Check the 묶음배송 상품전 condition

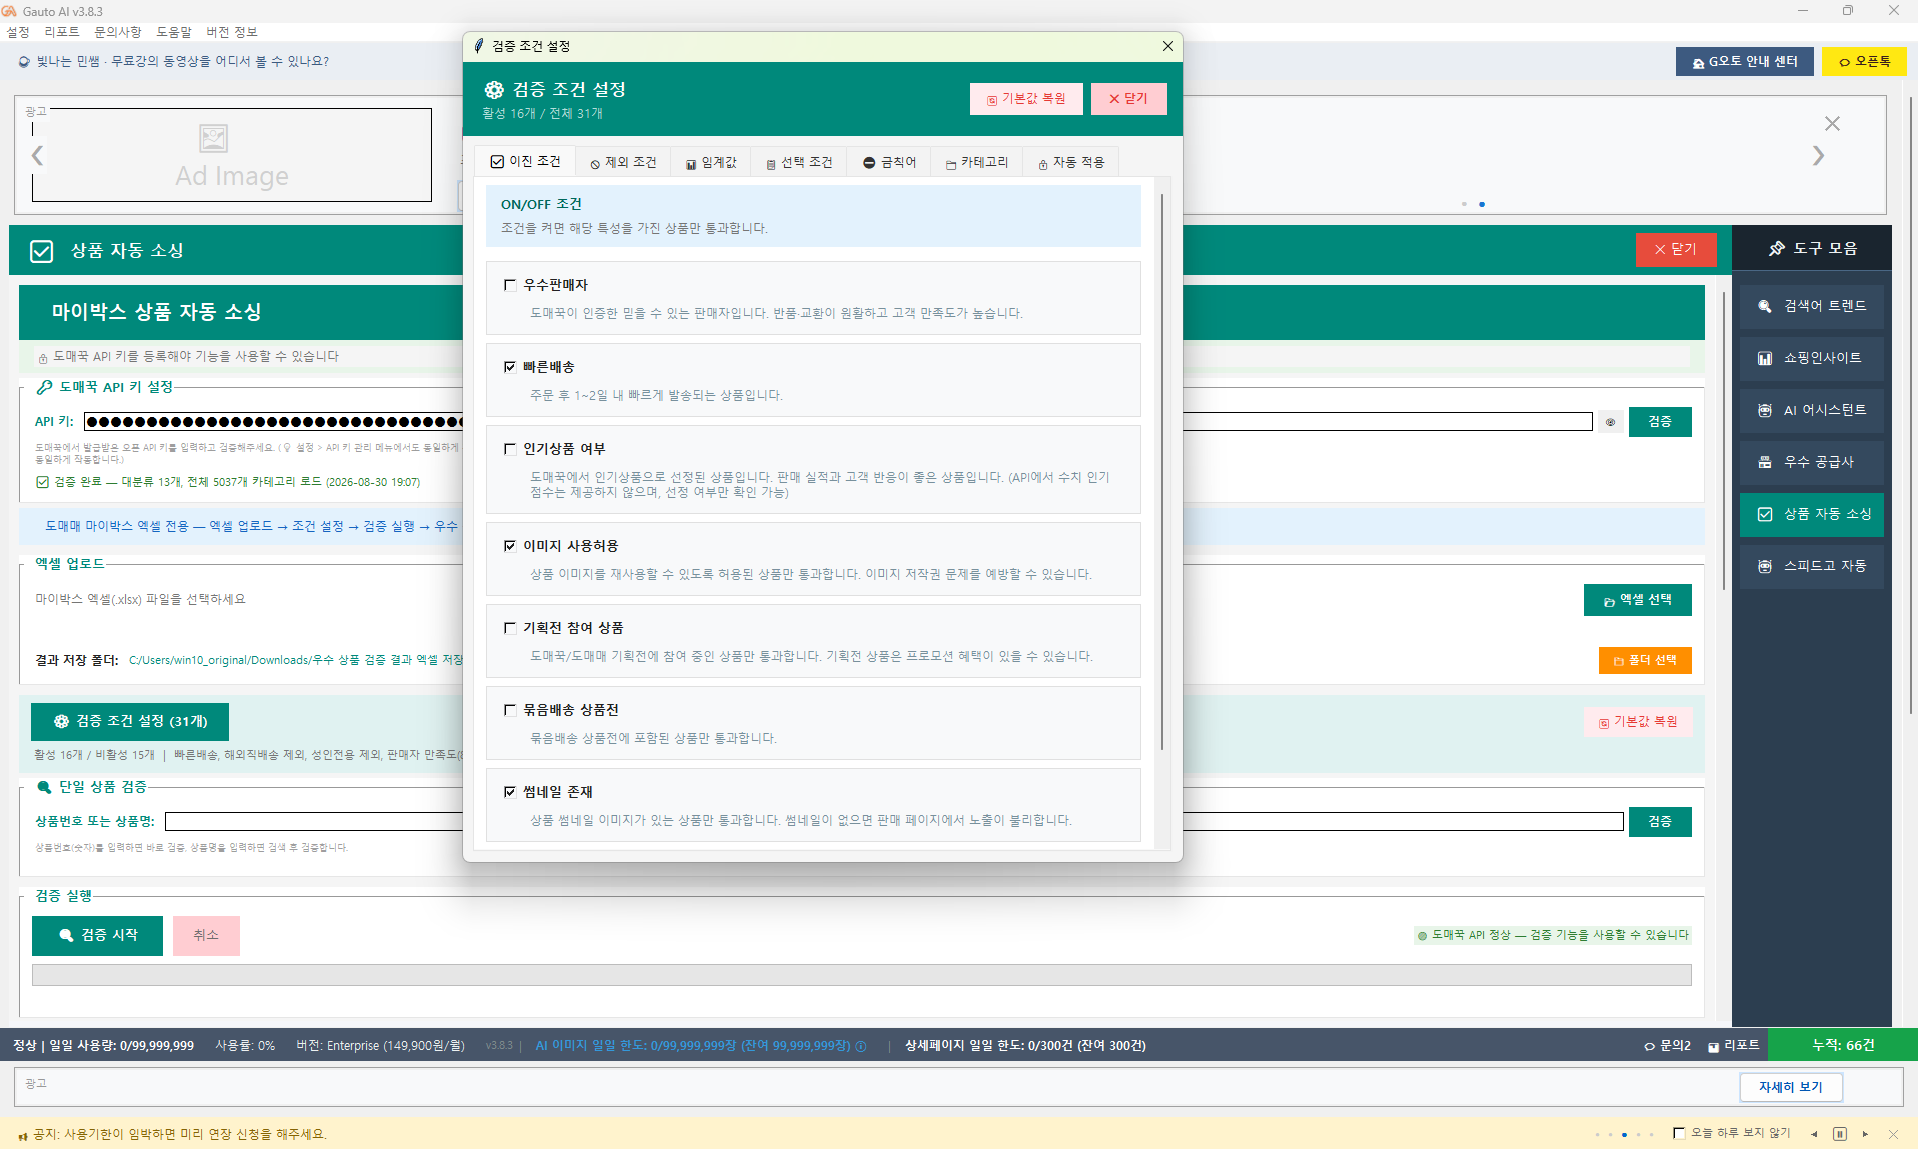tap(510, 710)
